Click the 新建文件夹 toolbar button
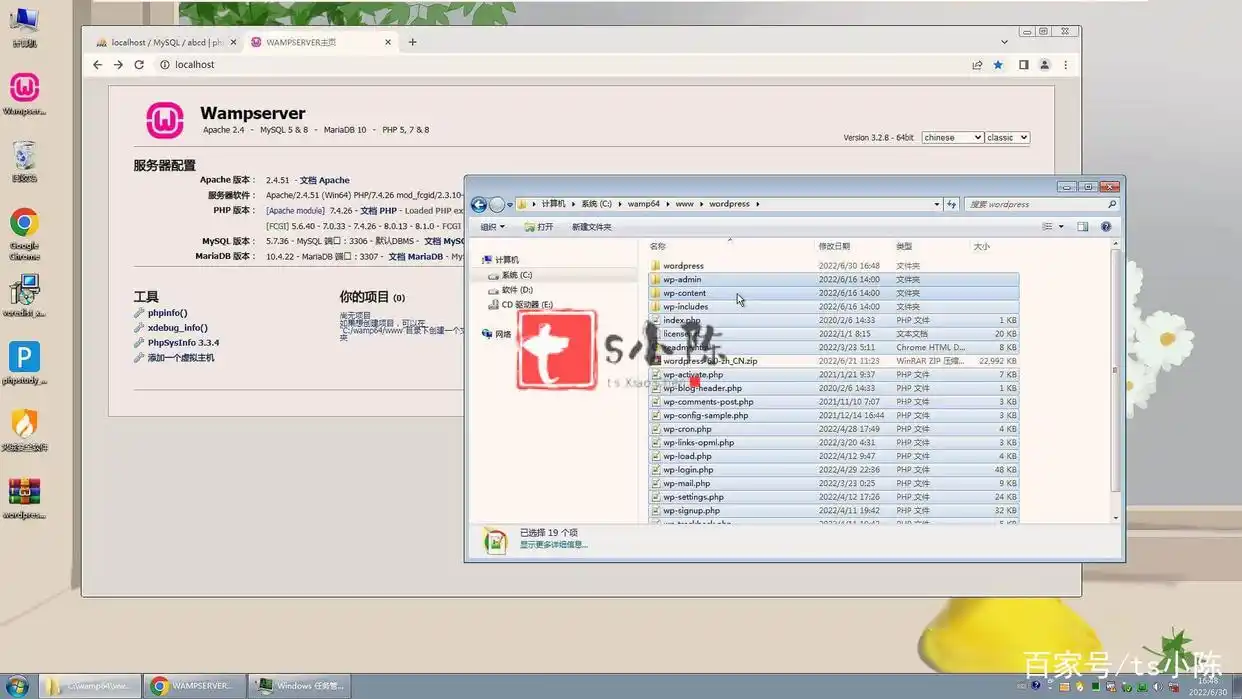 pyautogui.click(x=591, y=227)
